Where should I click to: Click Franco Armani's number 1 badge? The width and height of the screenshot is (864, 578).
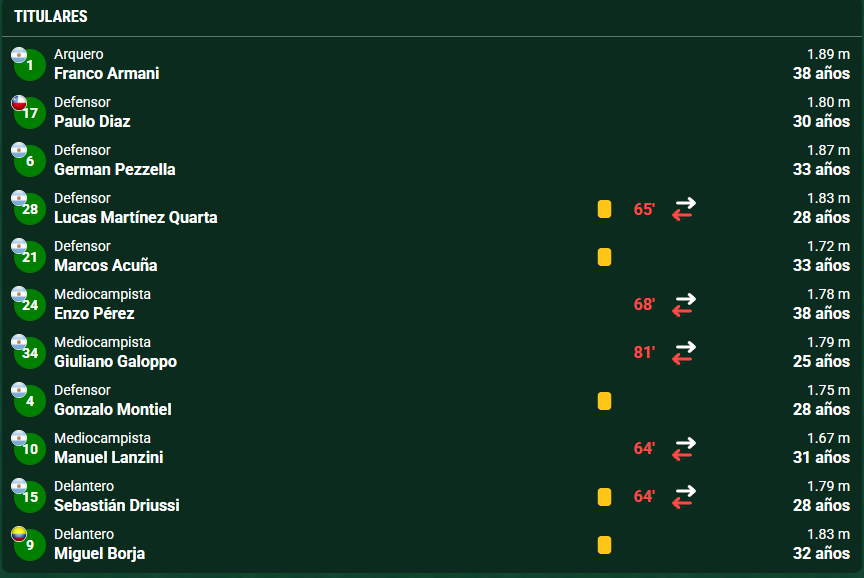(29, 64)
